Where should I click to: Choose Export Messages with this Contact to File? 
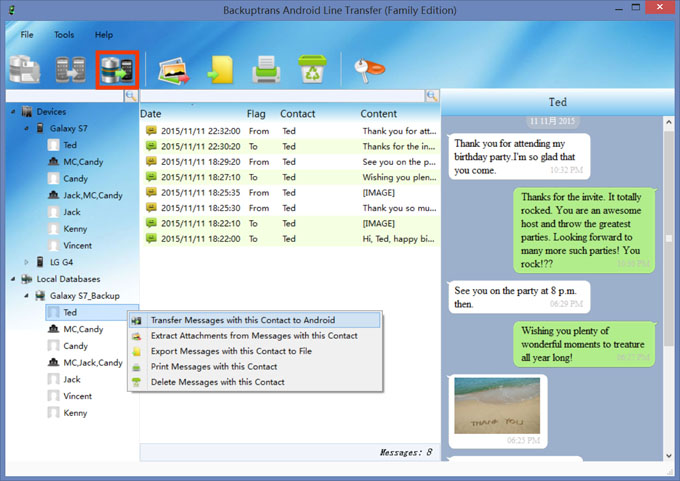[x=255, y=351]
